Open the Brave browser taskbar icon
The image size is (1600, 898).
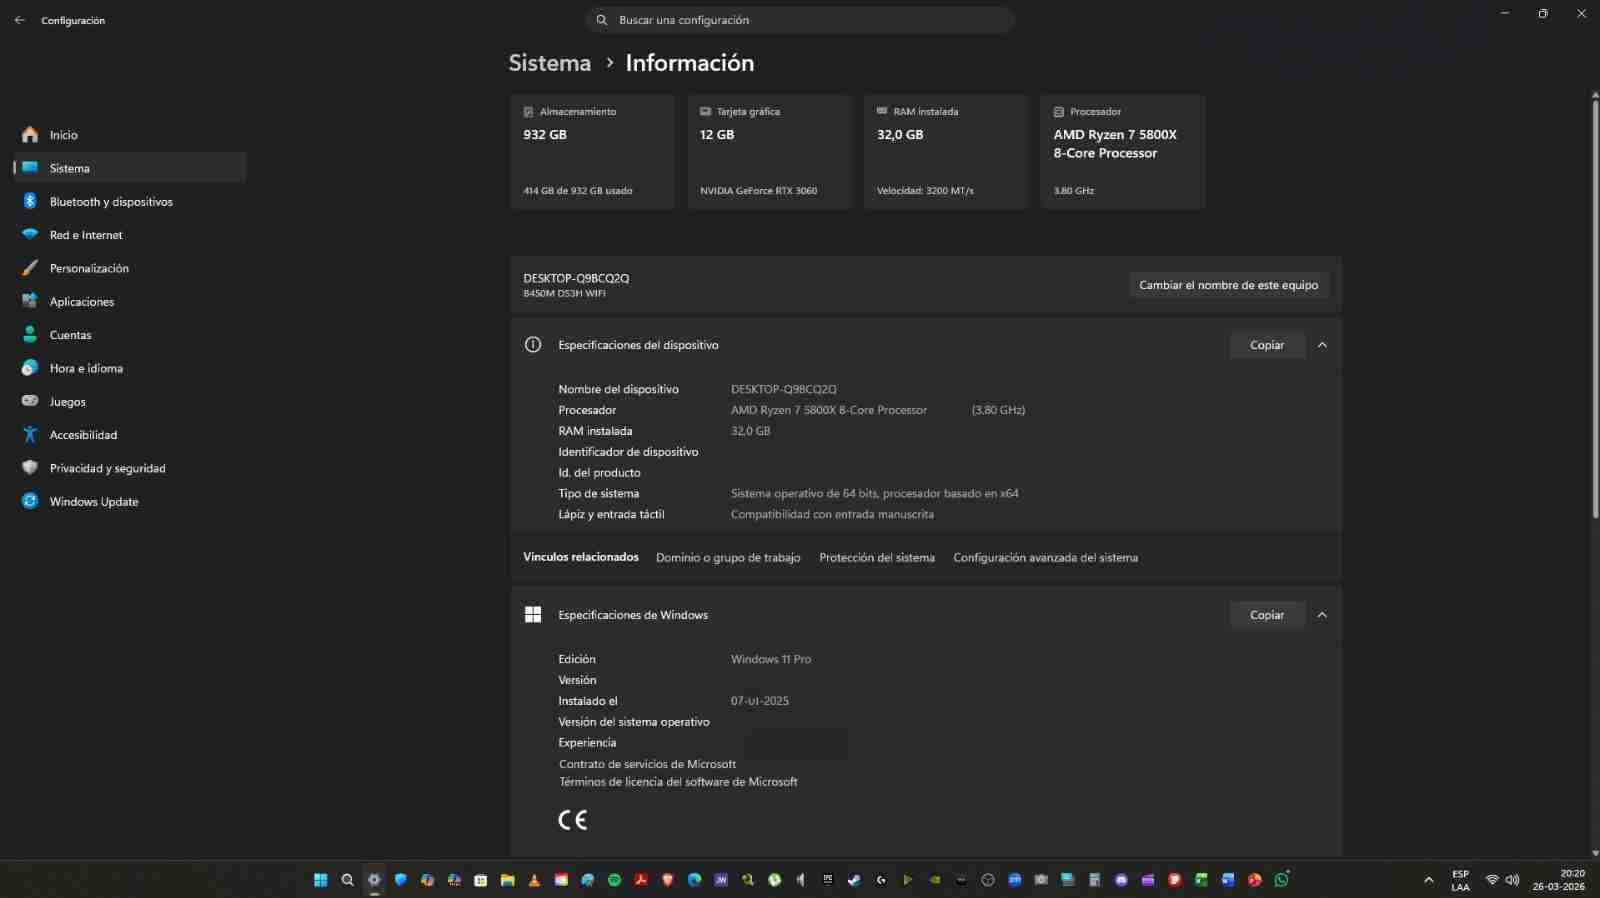click(667, 880)
